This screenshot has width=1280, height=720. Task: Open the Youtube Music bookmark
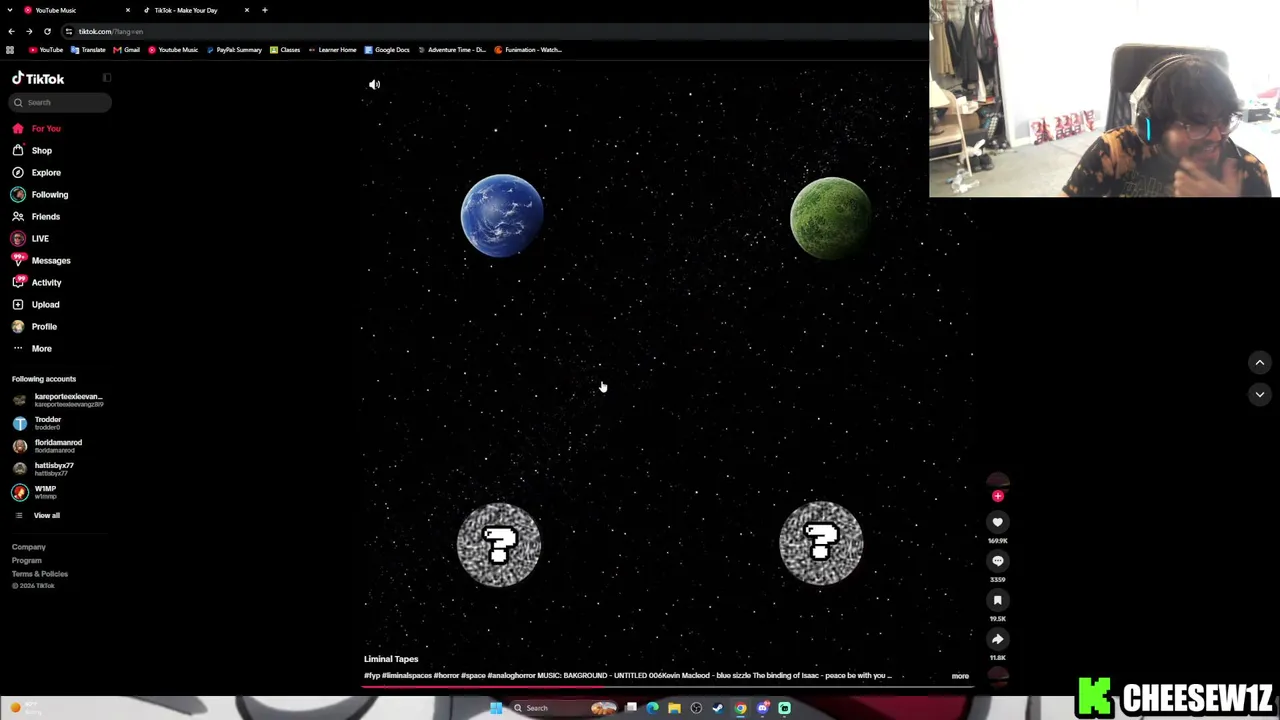click(173, 50)
